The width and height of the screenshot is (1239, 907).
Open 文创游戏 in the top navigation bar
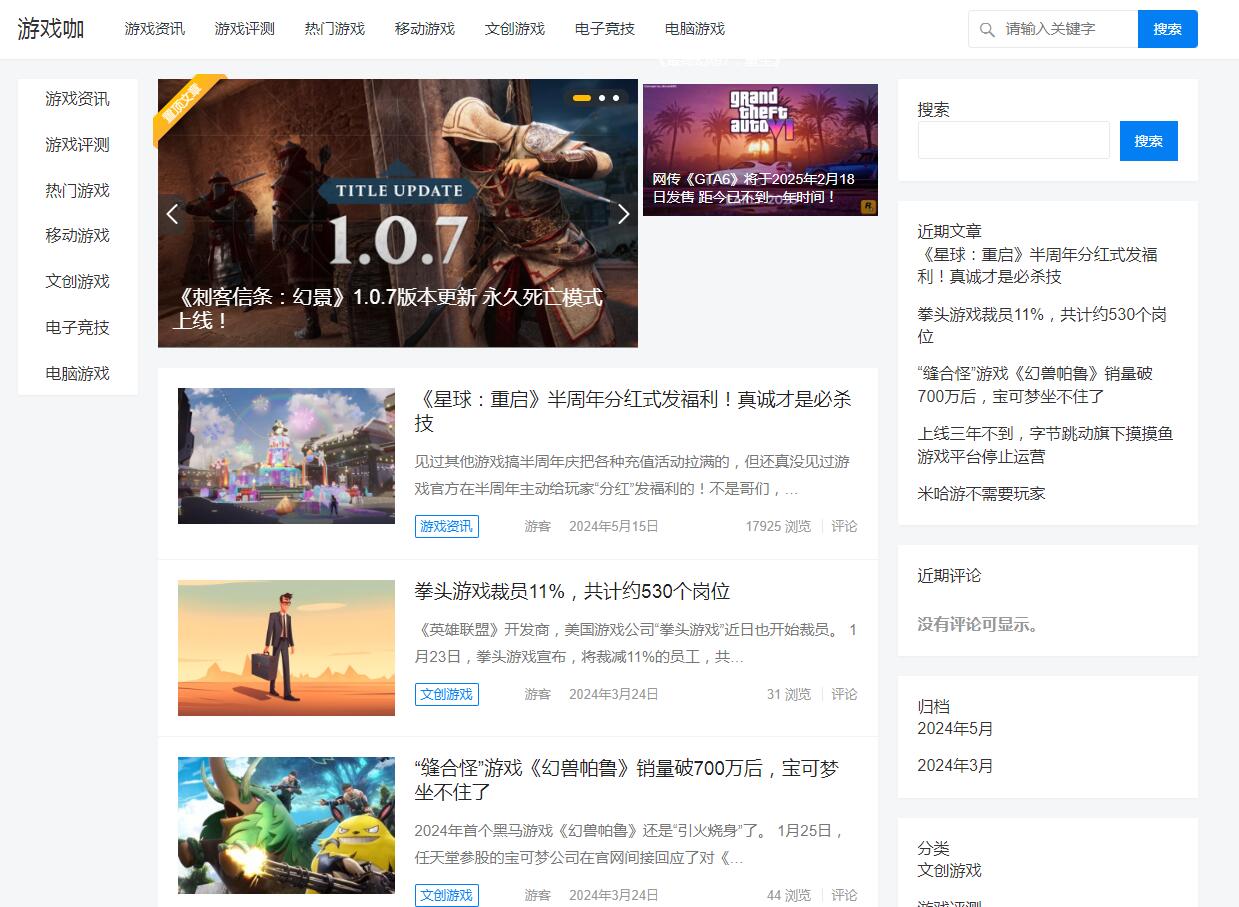pyautogui.click(x=515, y=29)
